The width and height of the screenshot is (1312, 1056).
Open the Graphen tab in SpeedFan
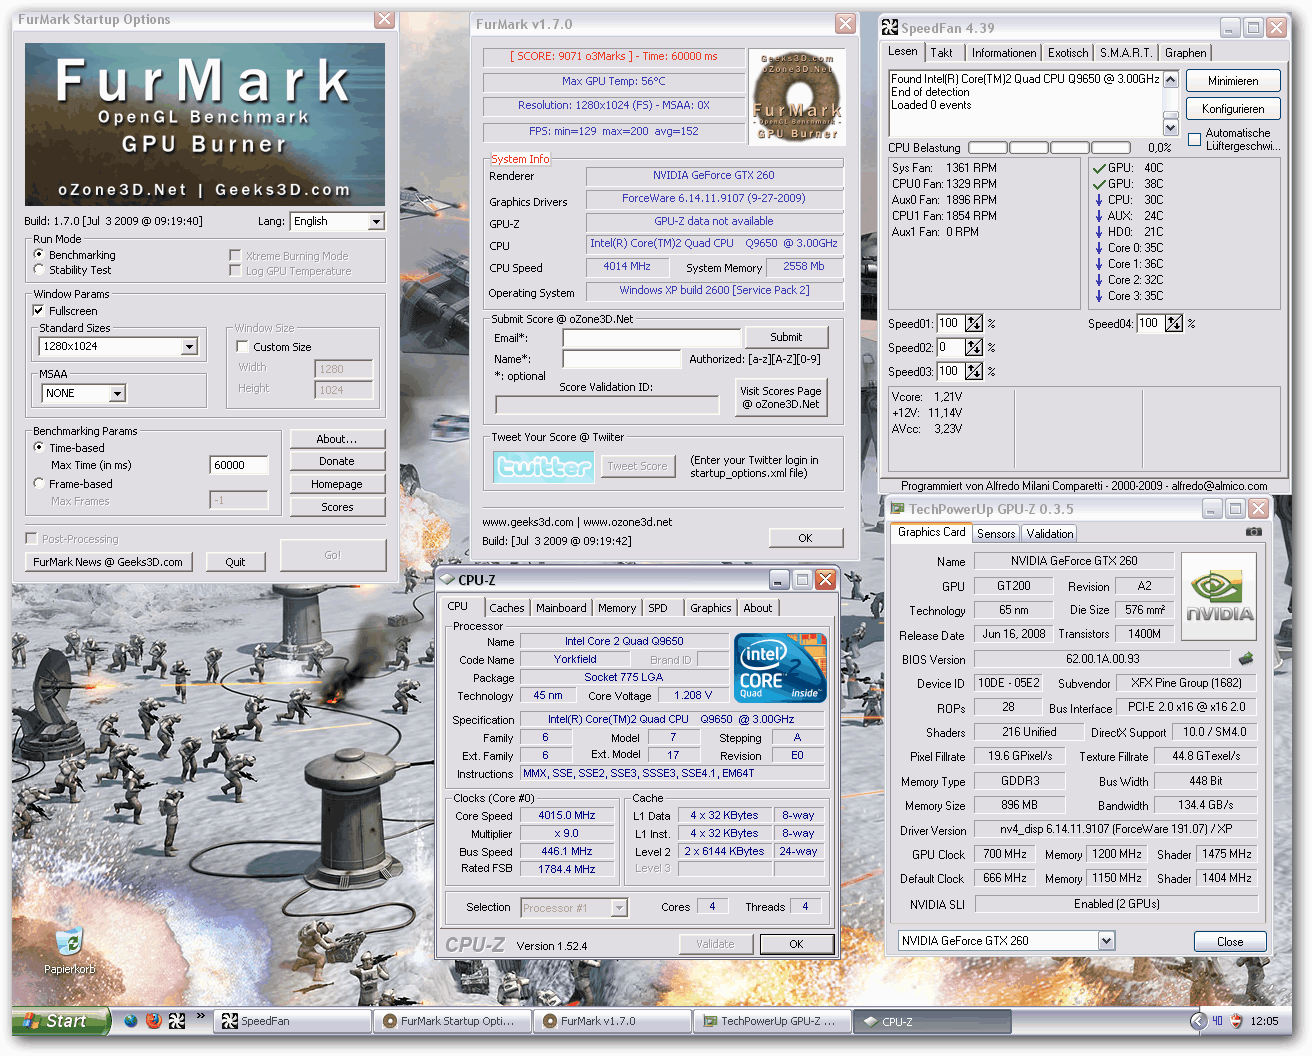click(1185, 53)
